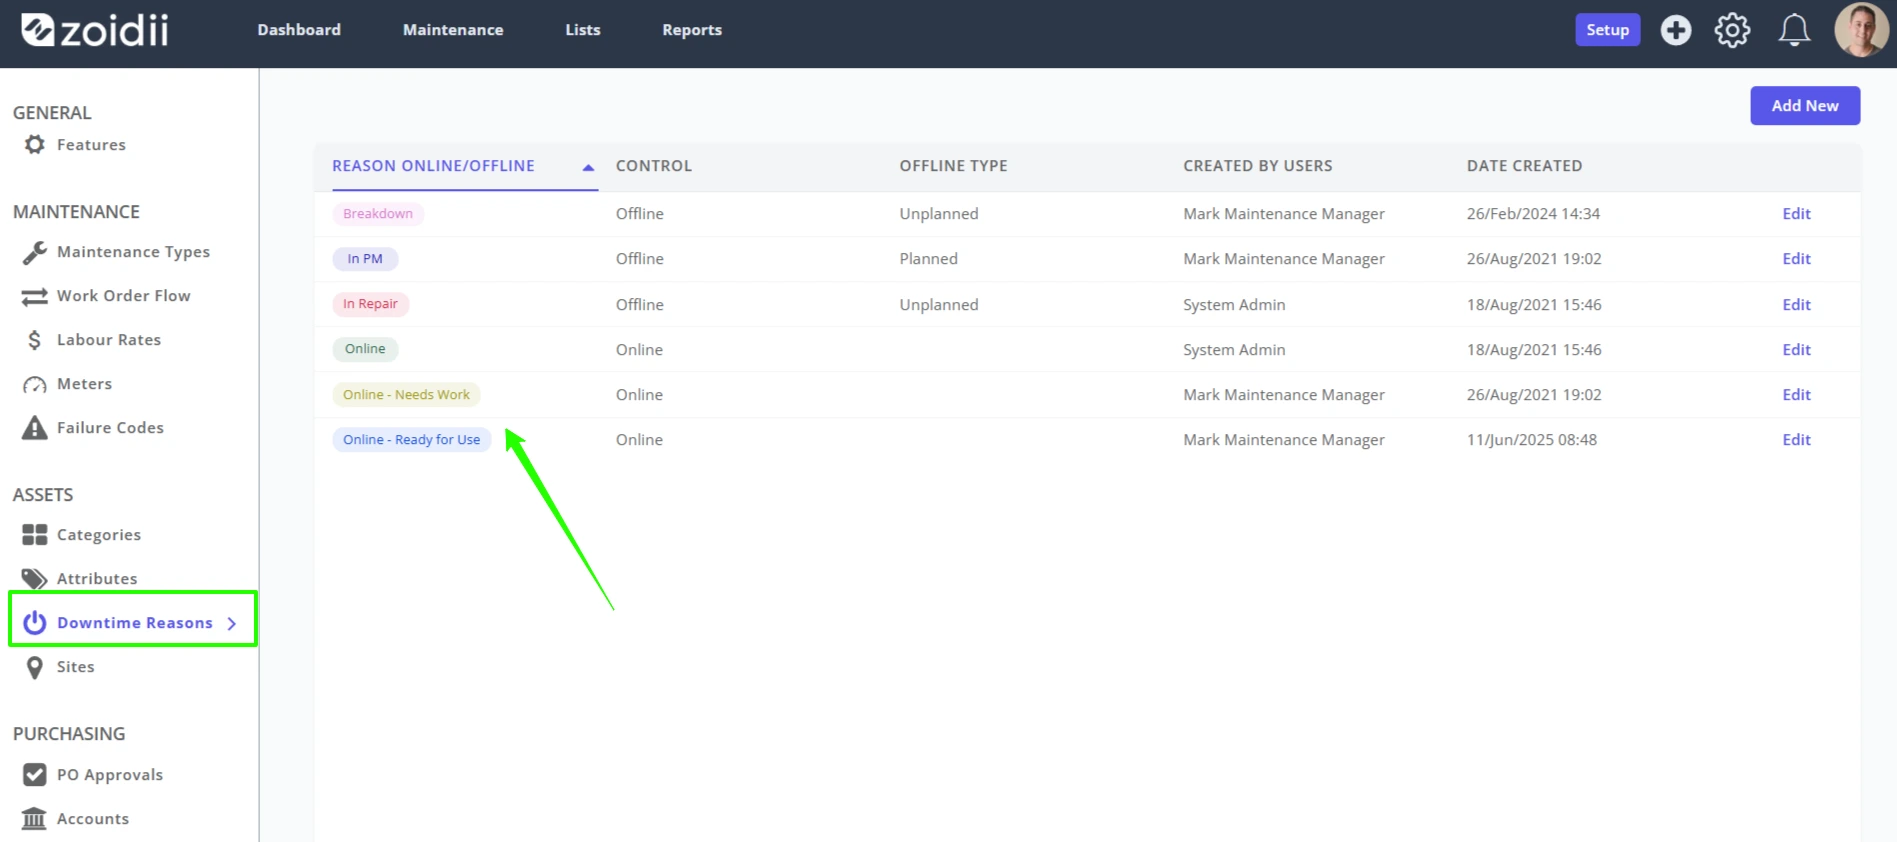
Task: Edit the In PM reason
Action: 1796,259
